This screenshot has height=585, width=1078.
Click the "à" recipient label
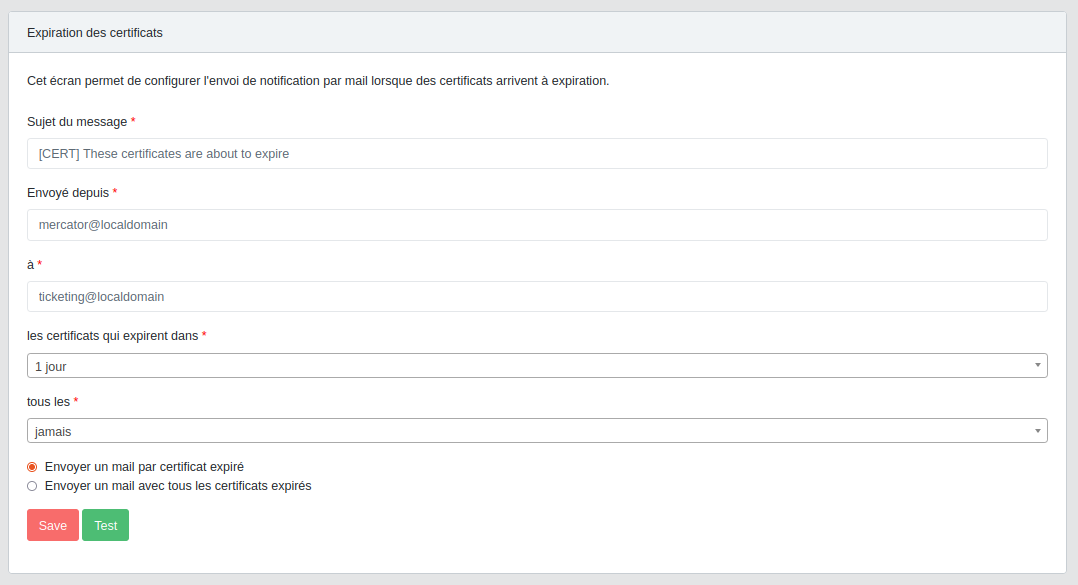click(x=30, y=264)
